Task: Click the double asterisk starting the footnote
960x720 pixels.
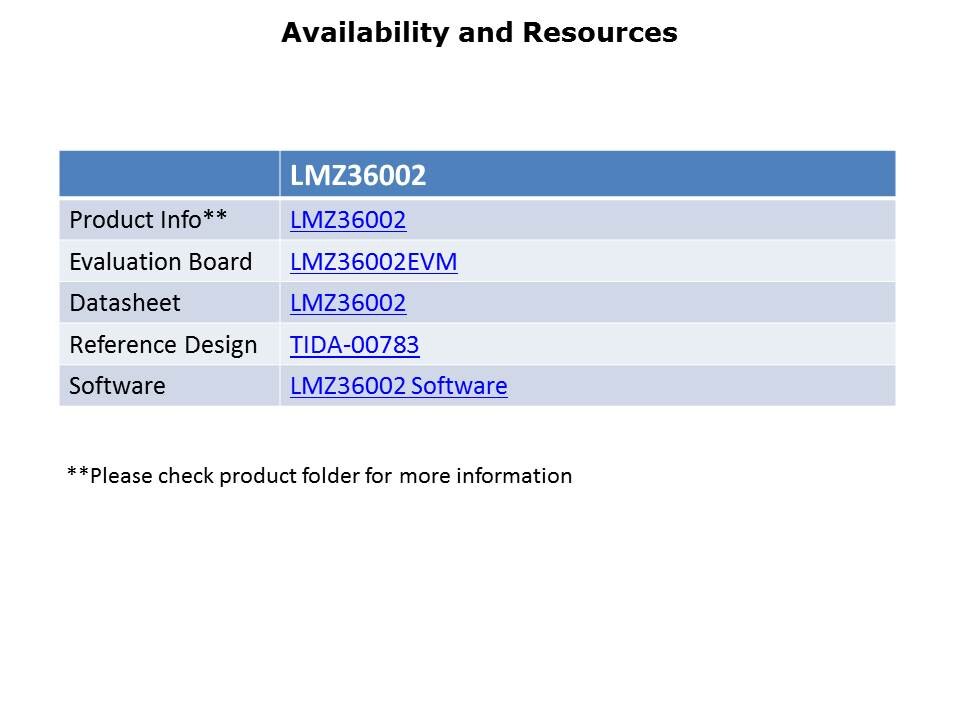Action: click(x=77, y=474)
